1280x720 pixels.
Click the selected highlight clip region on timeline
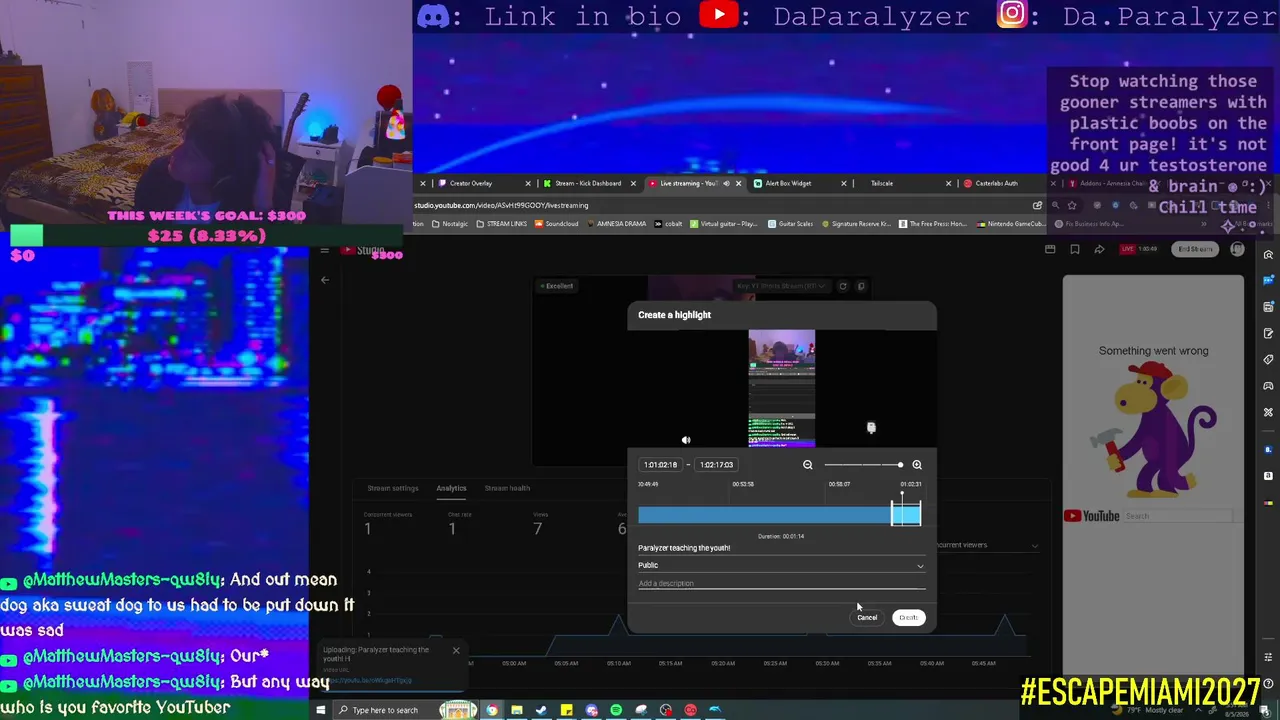[906, 514]
